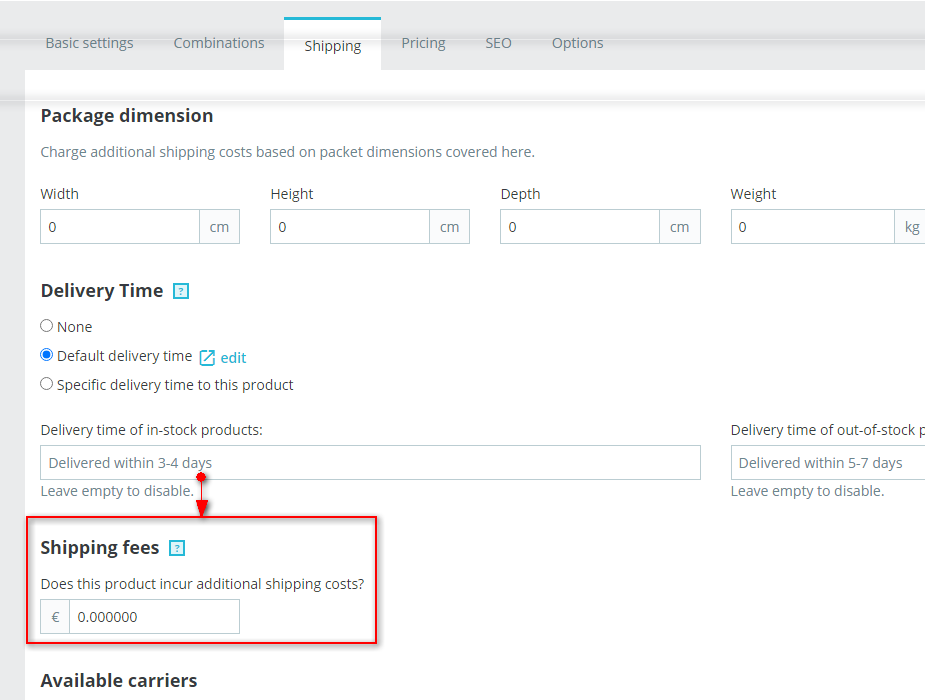The width and height of the screenshot is (925, 700).
Task: Focus the Width input field
Action: (120, 227)
